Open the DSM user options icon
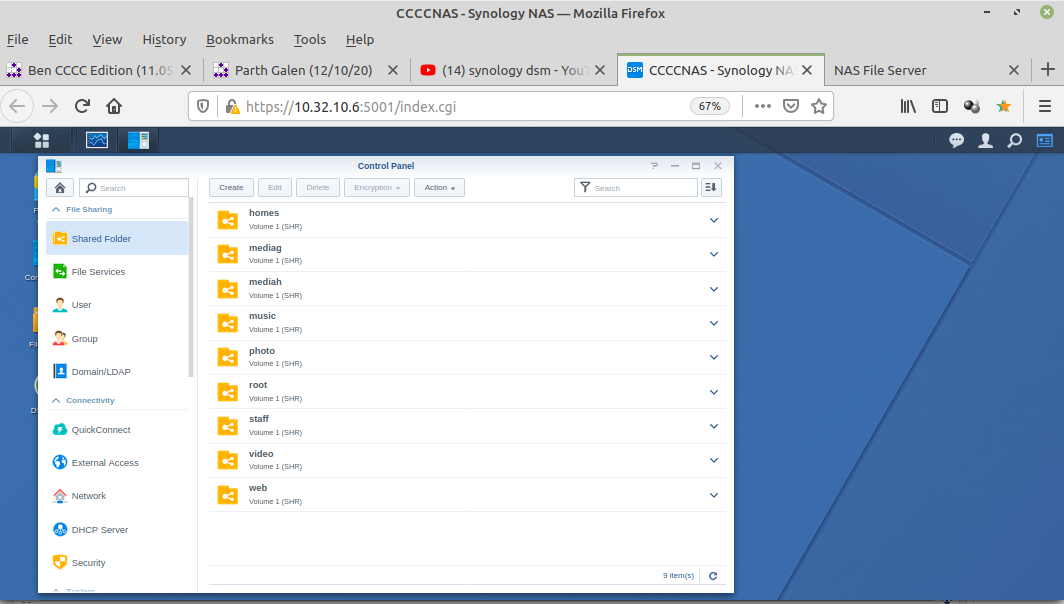 coord(985,141)
